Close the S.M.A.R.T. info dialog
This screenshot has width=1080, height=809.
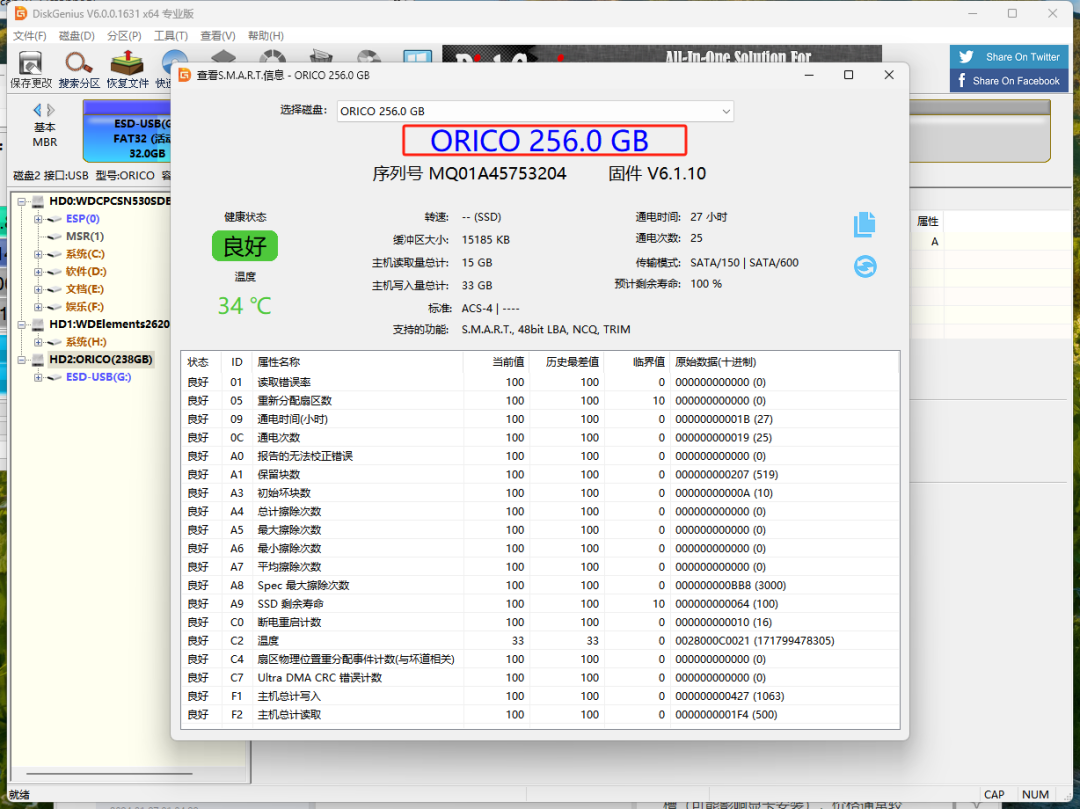889,75
